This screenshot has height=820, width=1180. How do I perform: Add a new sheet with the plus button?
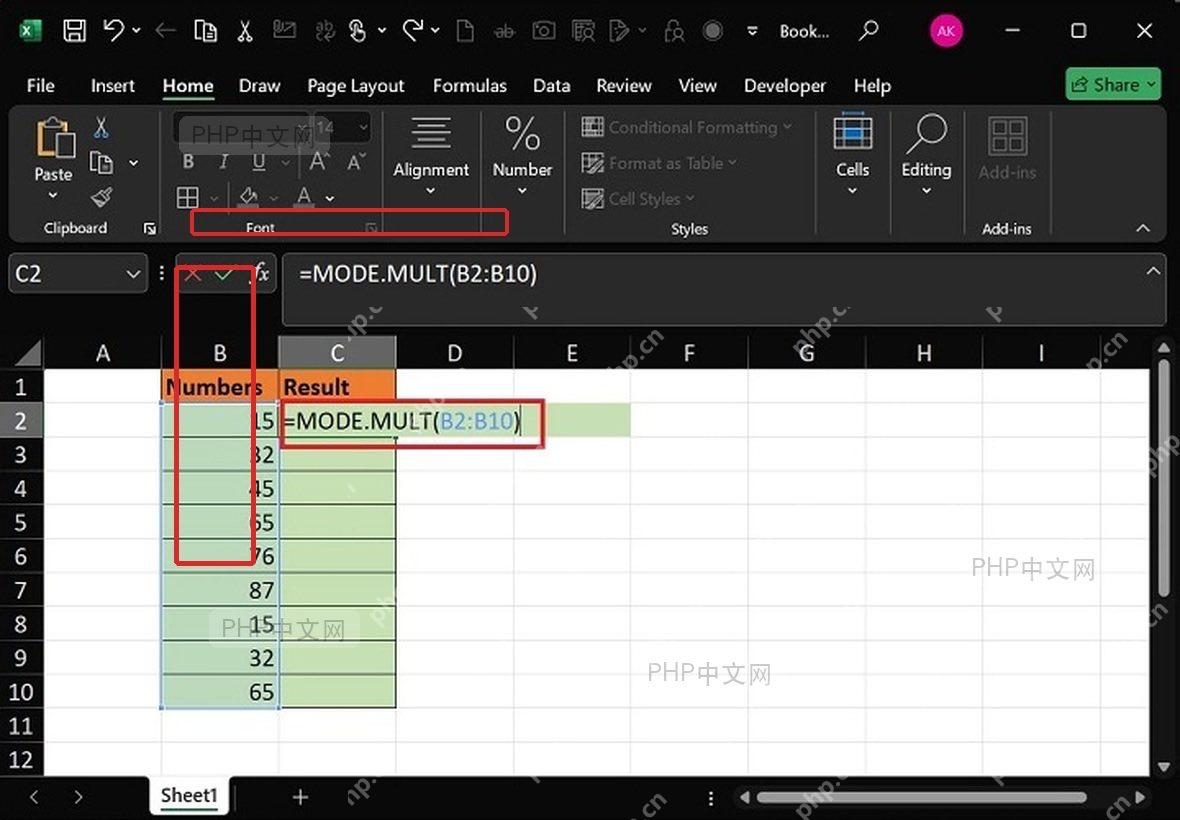tap(300, 797)
